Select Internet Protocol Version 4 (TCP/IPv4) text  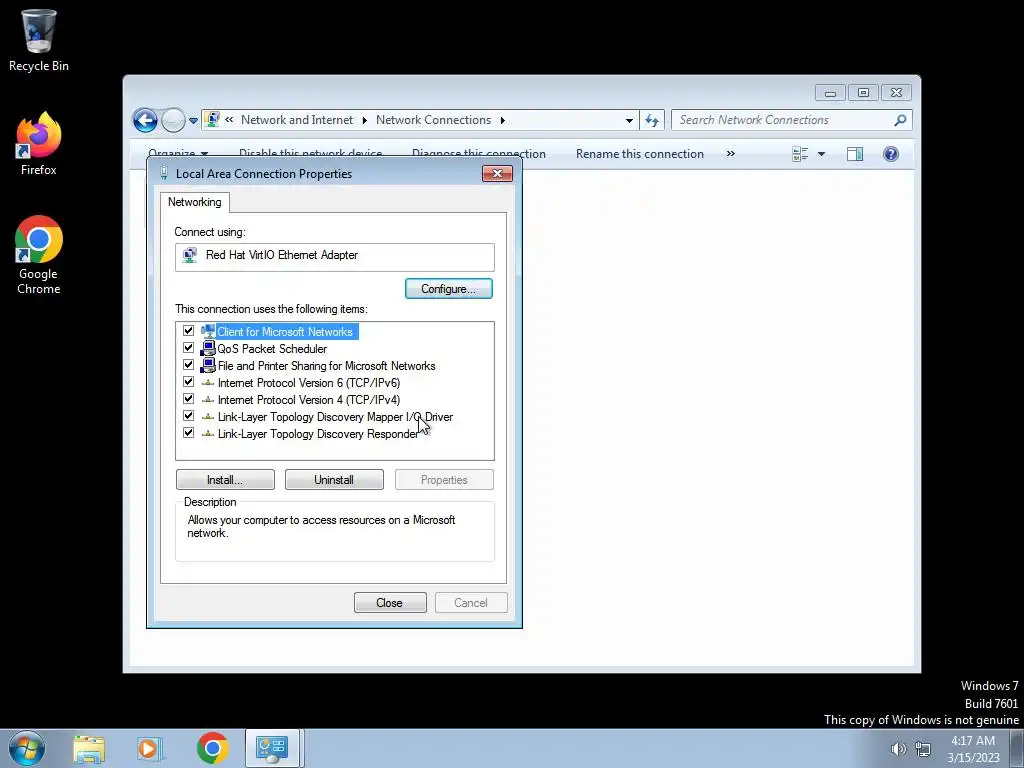309,400
